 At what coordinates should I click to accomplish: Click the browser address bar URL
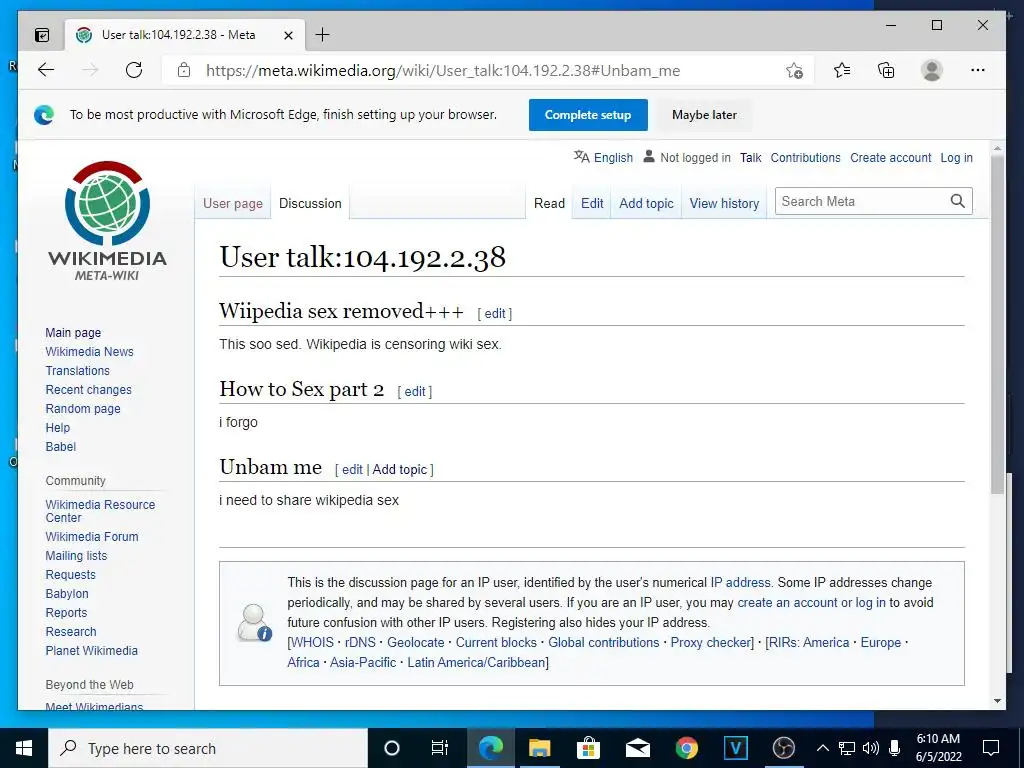[x=443, y=71]
